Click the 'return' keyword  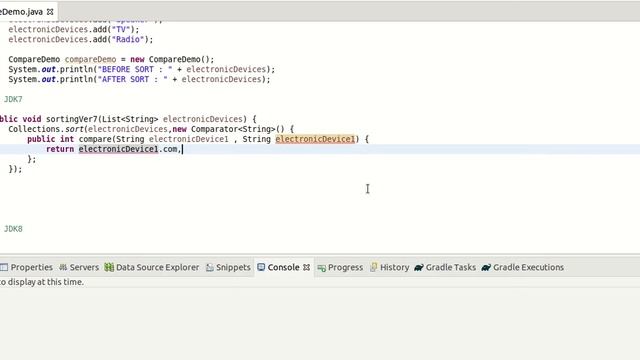point(60,149)
